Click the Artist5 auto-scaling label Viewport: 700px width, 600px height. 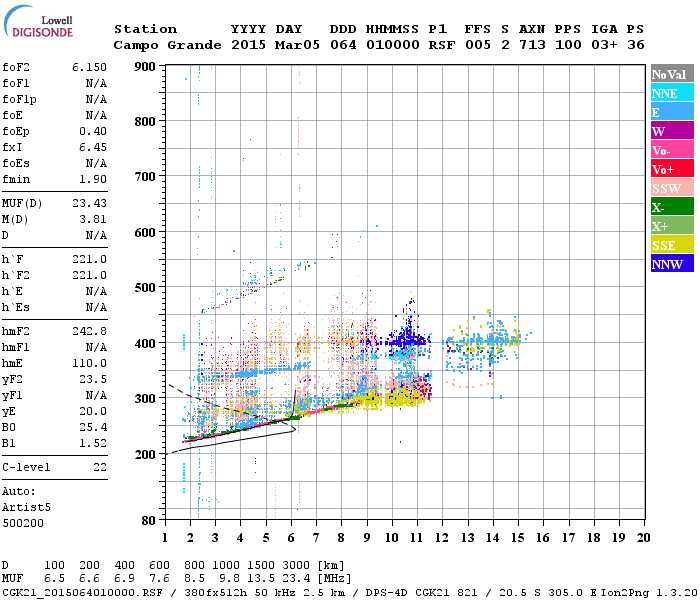26,508
